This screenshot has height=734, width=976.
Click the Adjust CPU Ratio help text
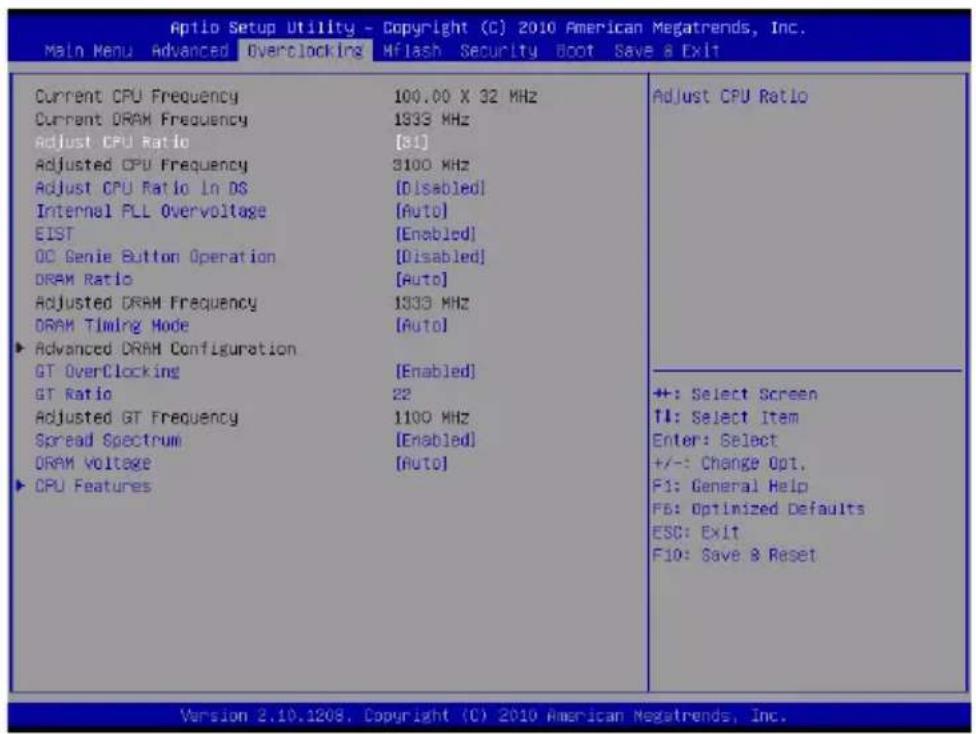tap(730, 97)
